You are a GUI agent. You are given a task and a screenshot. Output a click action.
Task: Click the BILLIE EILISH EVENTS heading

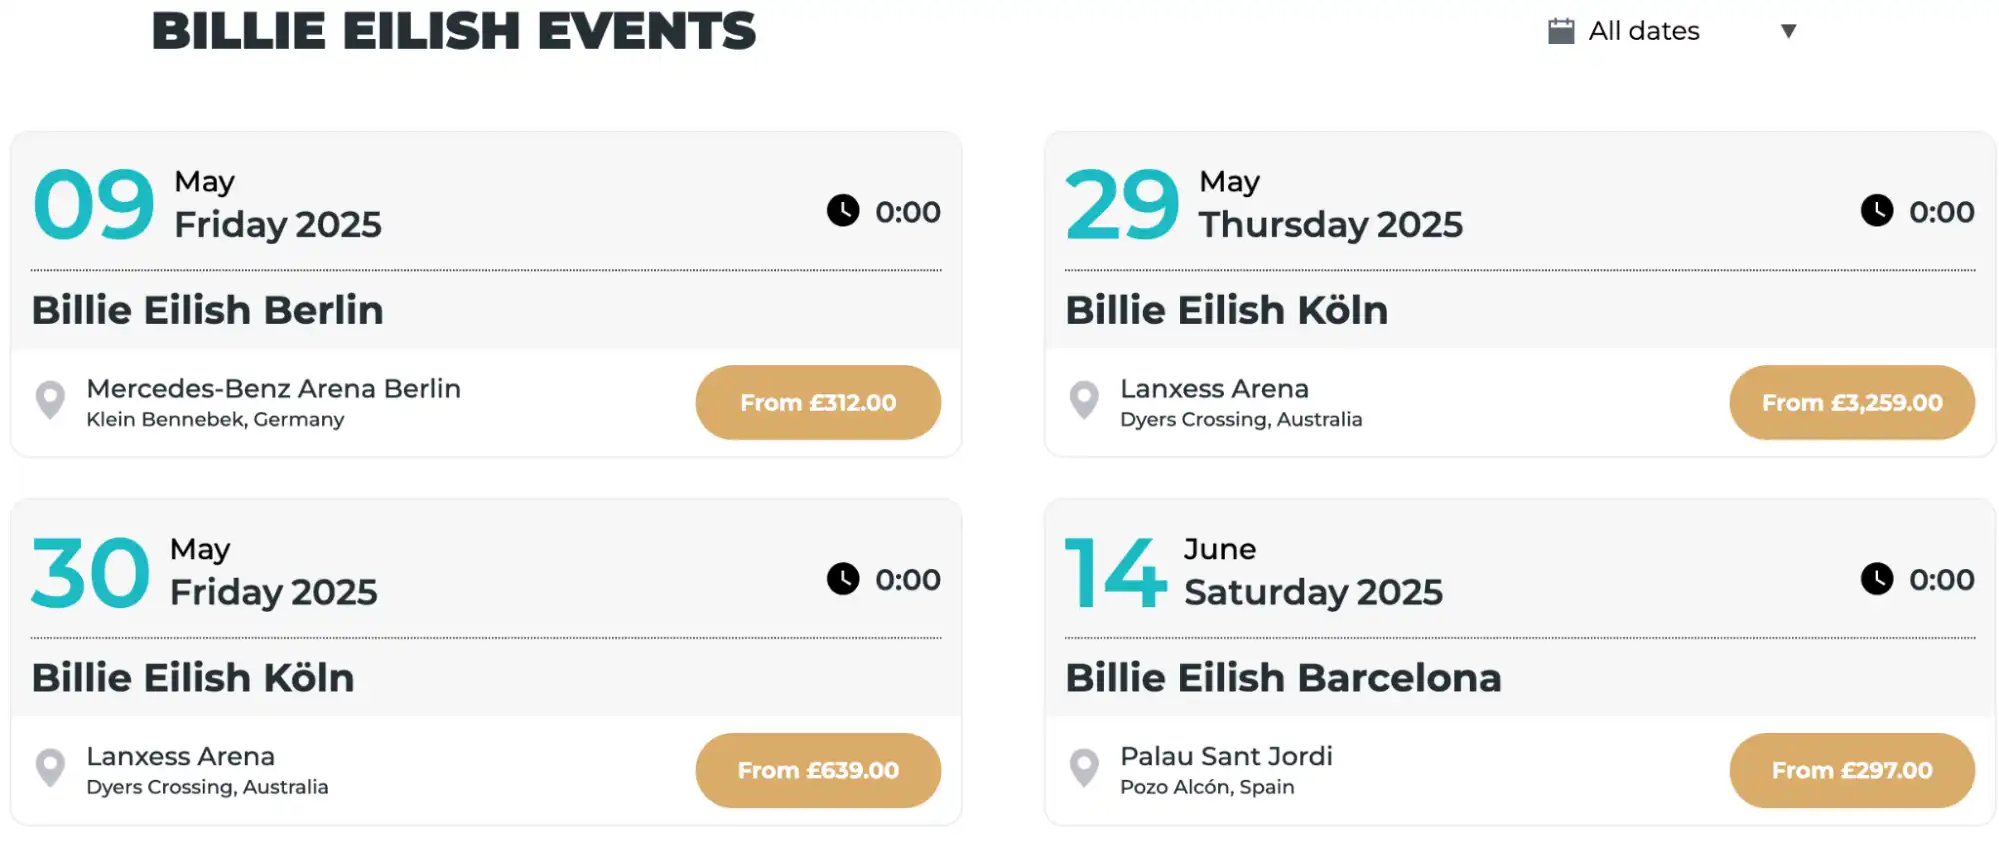pyautogui.click(x=452, y=31)
